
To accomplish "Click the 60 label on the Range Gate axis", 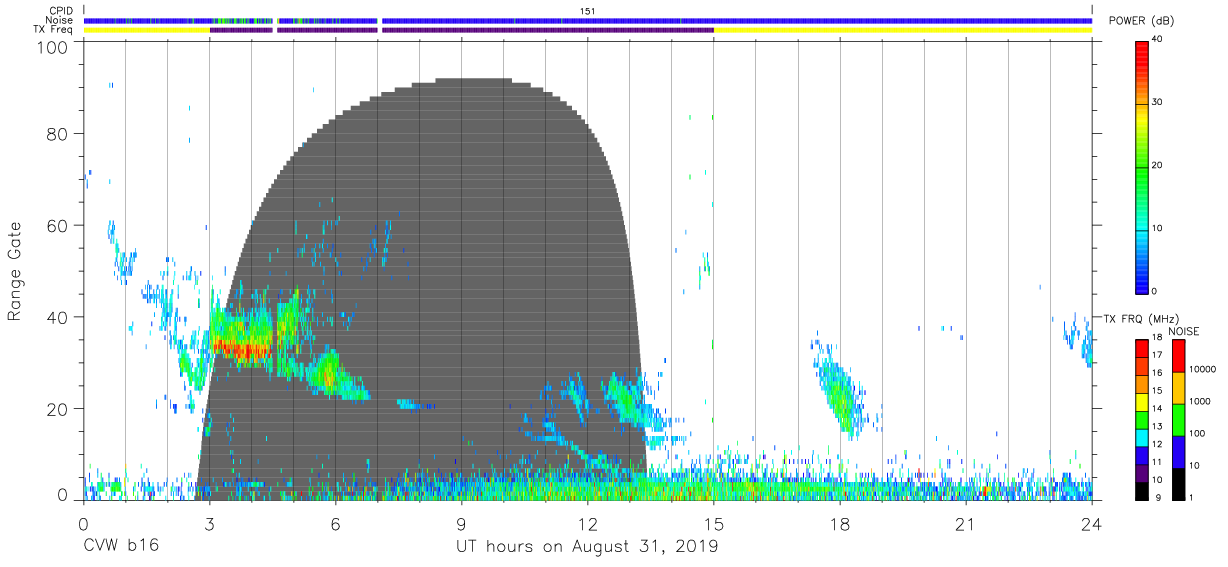I will [x=57, y=225].
